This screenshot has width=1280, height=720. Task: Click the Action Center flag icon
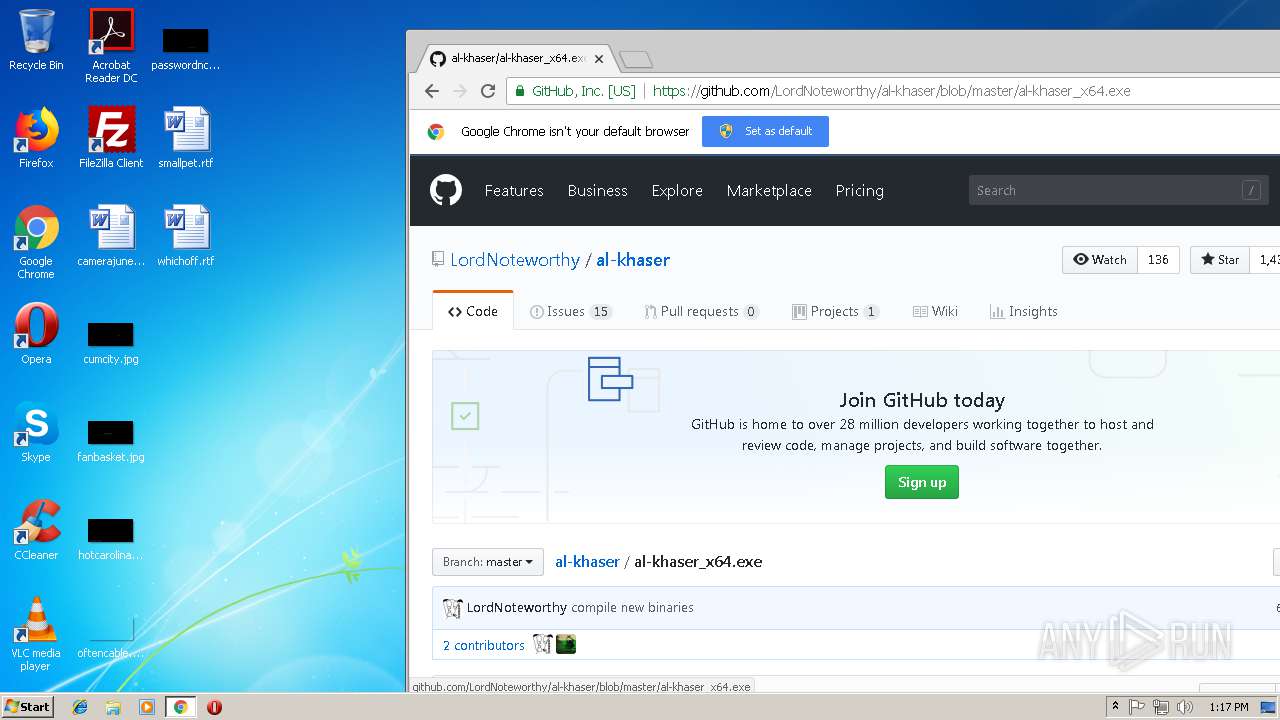pos(1137,707)
